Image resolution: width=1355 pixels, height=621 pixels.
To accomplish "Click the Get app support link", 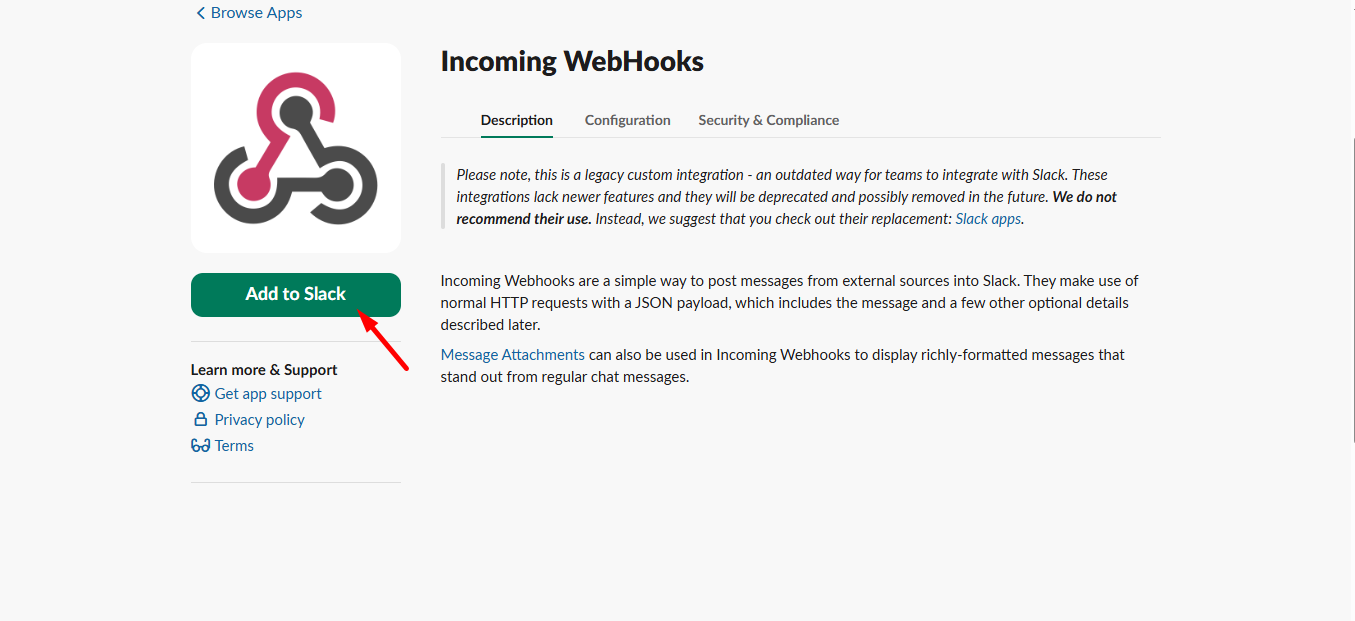I will [267, 393].
